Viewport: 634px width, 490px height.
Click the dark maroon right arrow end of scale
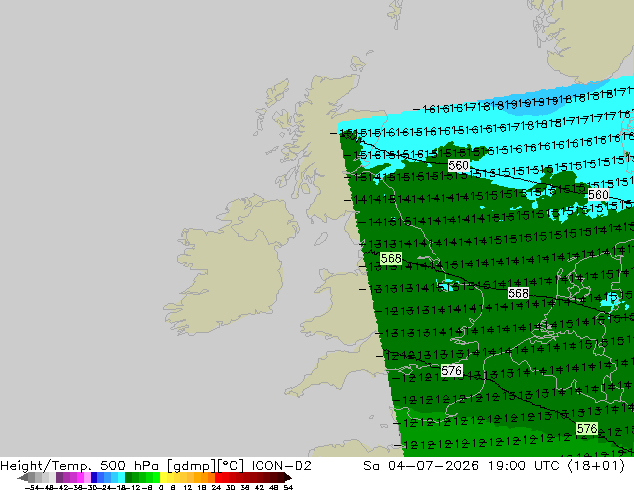point(287,478)
